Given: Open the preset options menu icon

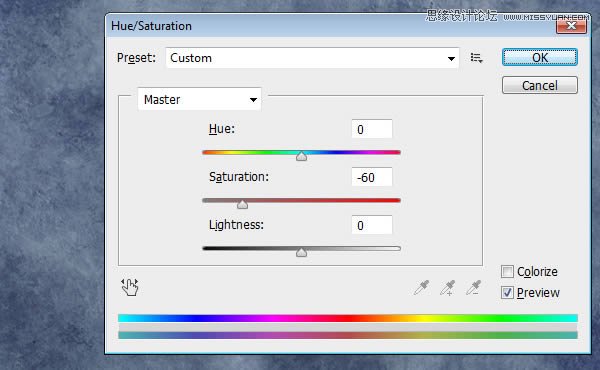Looking at the screenshot, I should pos(476,58).
